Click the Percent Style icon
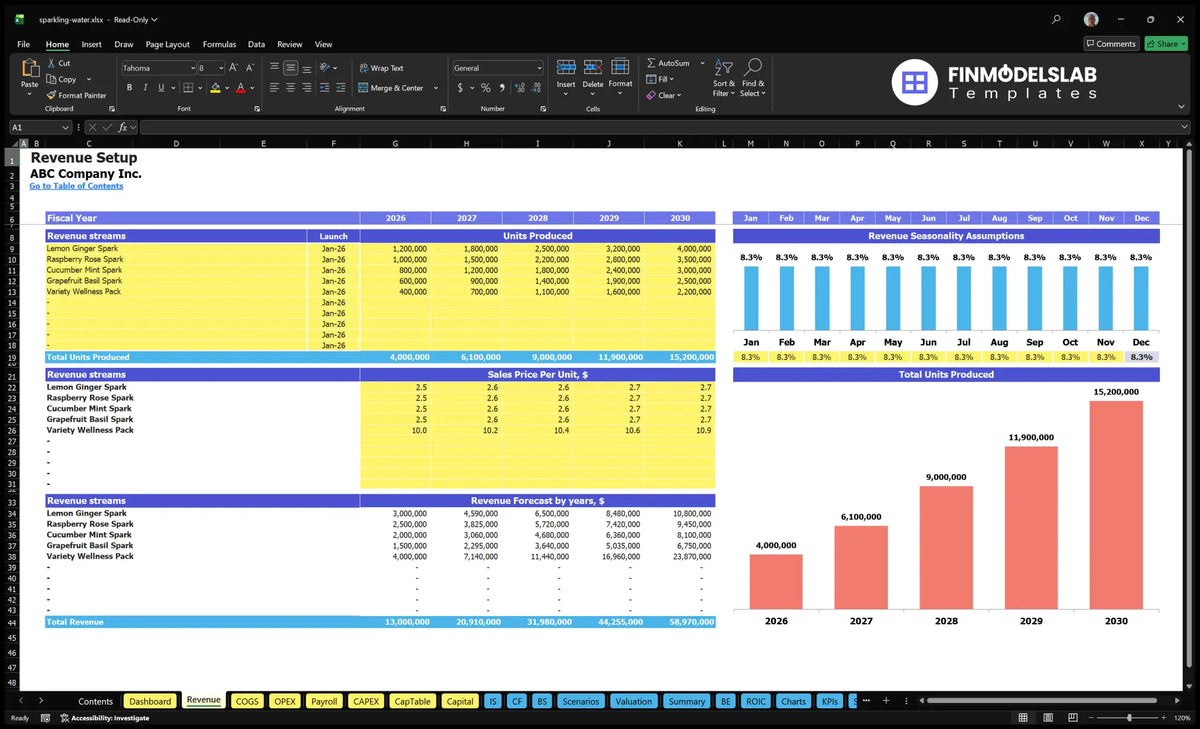1200x729 pixels. [x=486, y=88]
